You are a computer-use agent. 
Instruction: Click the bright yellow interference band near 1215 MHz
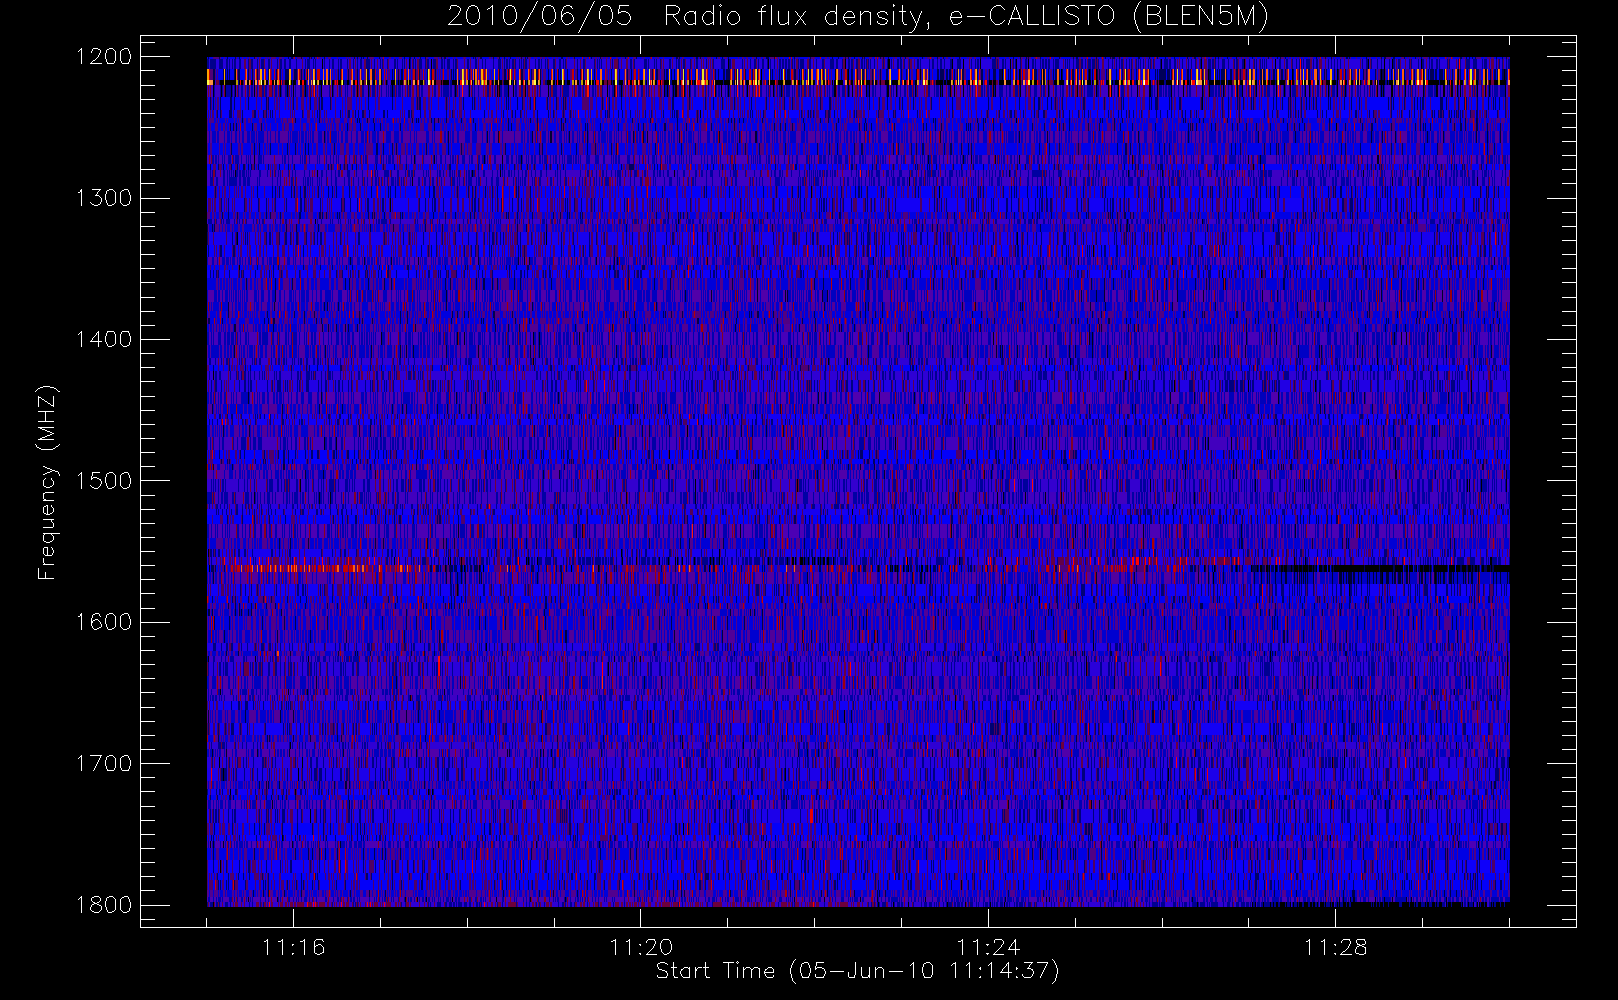click(858, 76)
